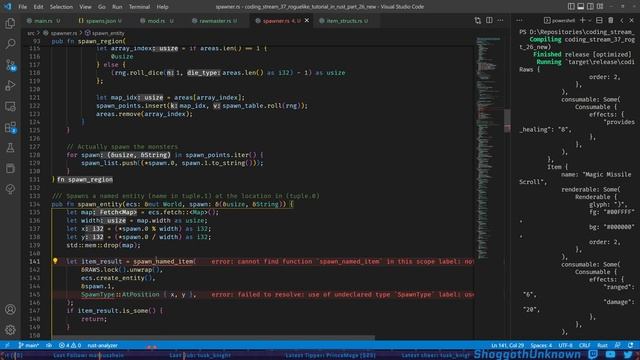This screenshot has width=640, height=360.
Task: Open the notifications bell in status bar
Action: point(631,345)
